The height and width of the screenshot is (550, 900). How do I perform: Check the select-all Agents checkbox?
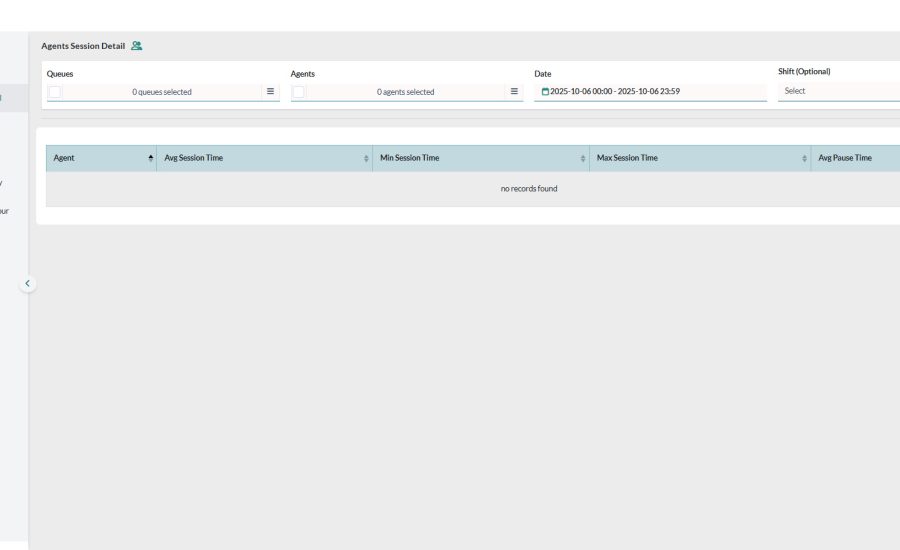(x=298, y=92)
